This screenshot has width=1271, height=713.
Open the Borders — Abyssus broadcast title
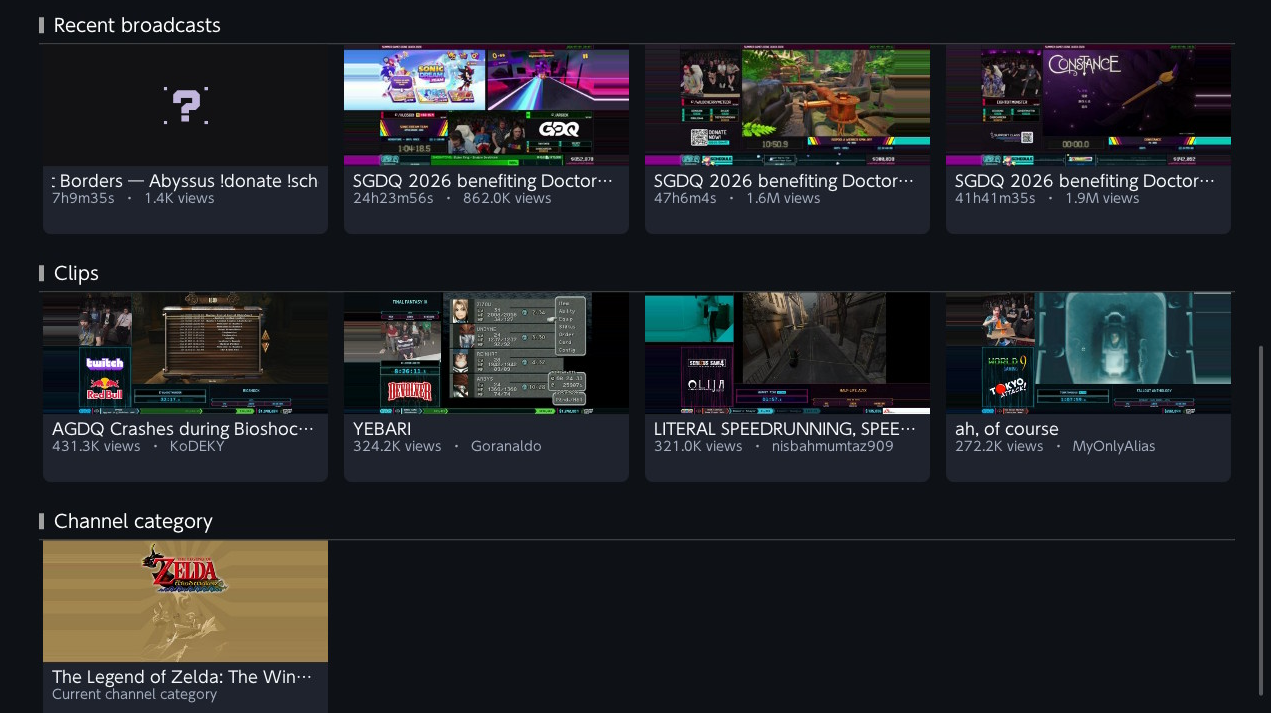tap(185, 181)
